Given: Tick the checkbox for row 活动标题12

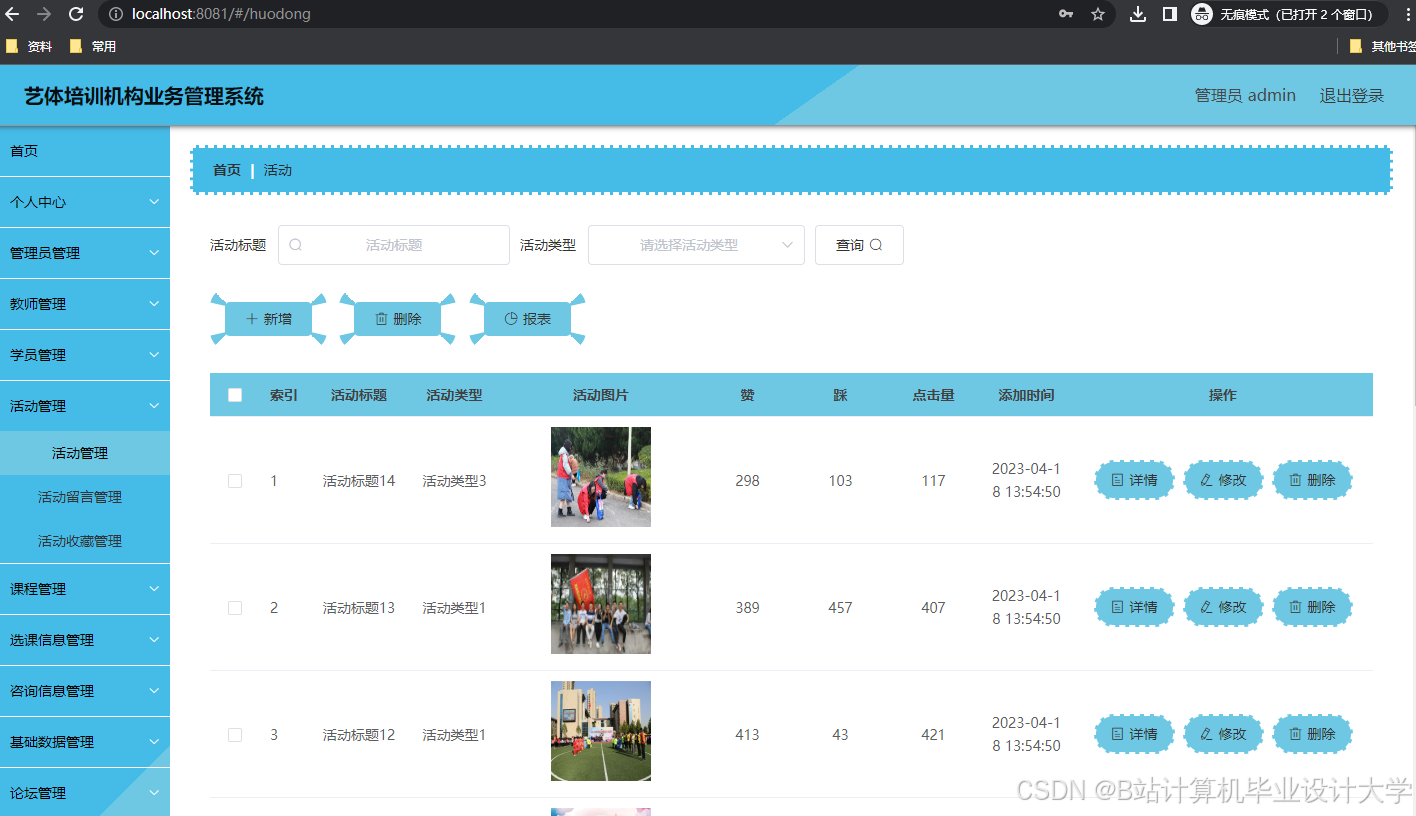Looking at the screenshot, I should 235,735.
